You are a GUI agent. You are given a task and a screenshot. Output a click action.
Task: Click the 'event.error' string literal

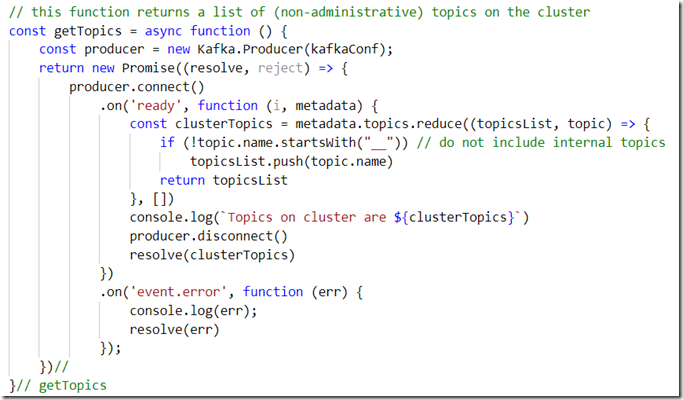tap(173, 292)
